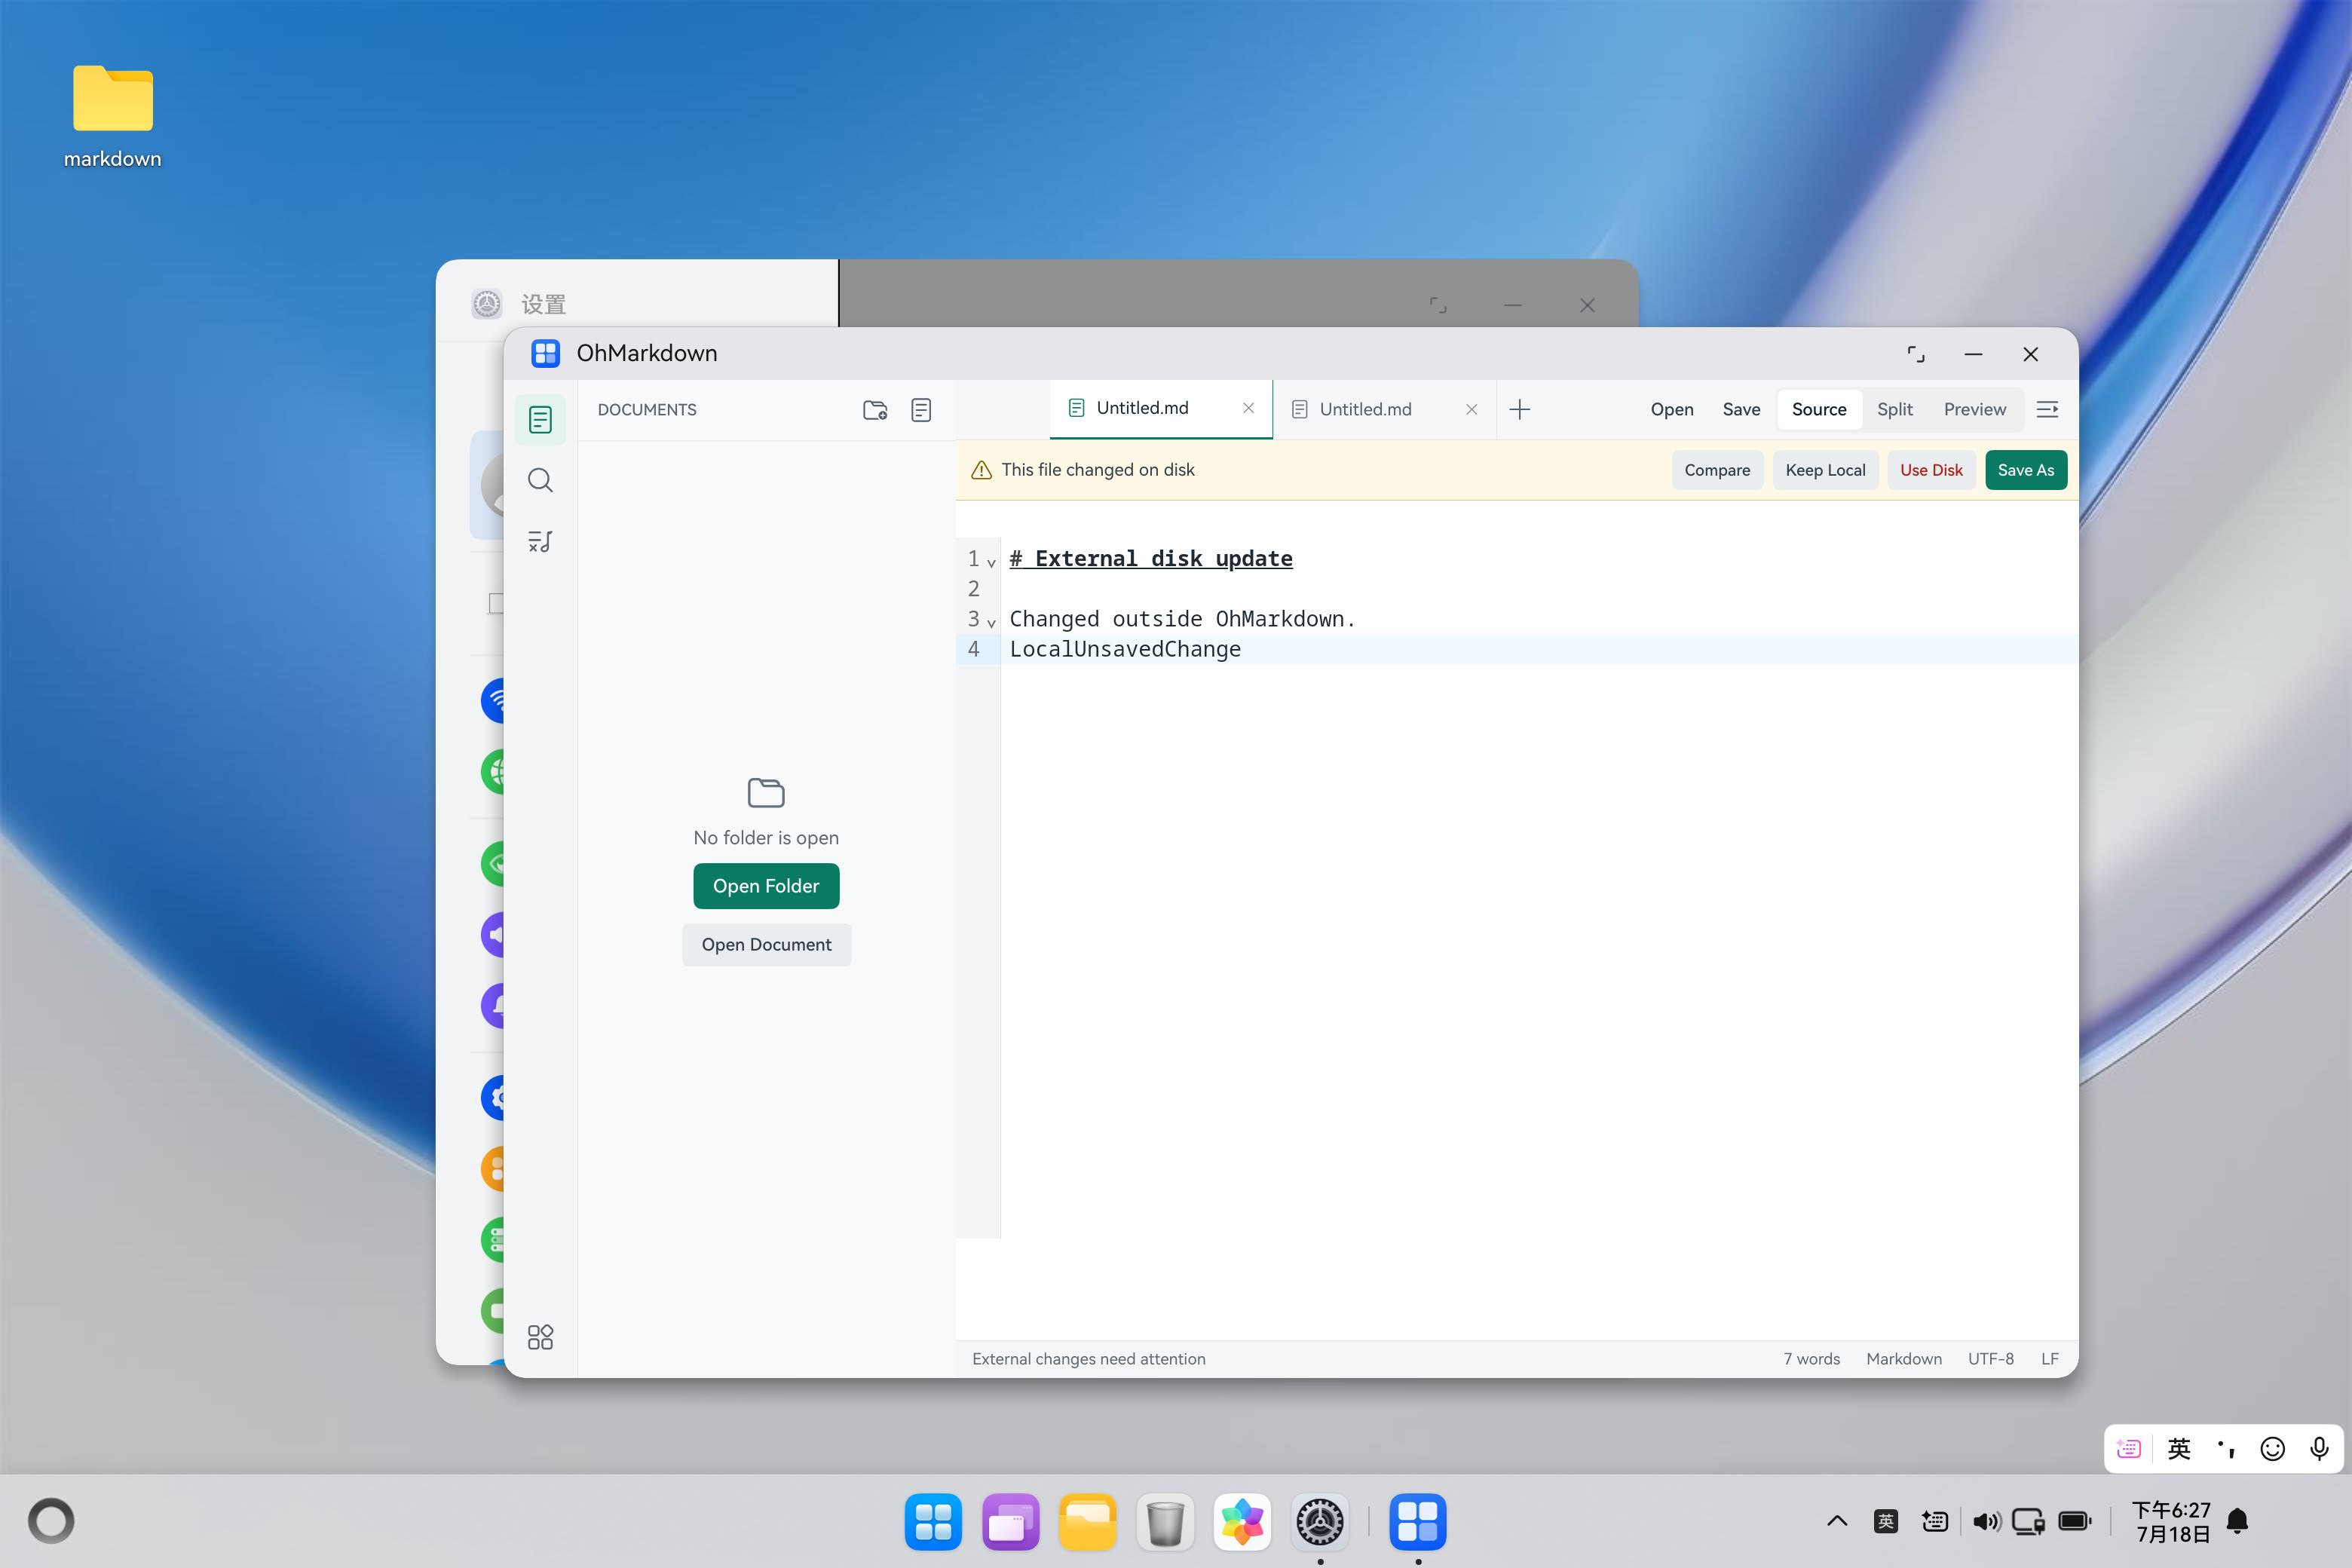Click line number 2 in the gutter
The image size is (2352, 1568).
click(973, 589)
